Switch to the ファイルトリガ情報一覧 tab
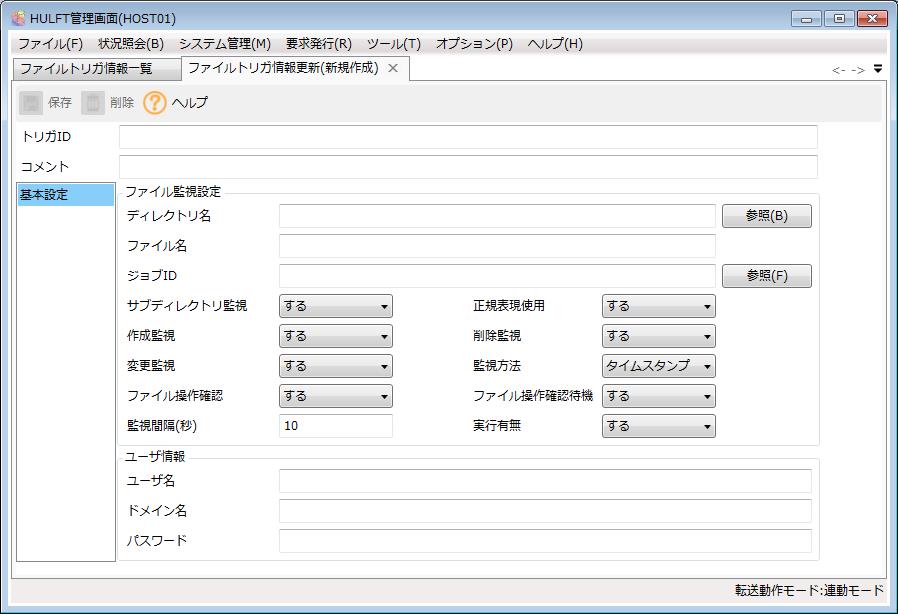Viewport: 898px width, 614px height. (96, 69)
